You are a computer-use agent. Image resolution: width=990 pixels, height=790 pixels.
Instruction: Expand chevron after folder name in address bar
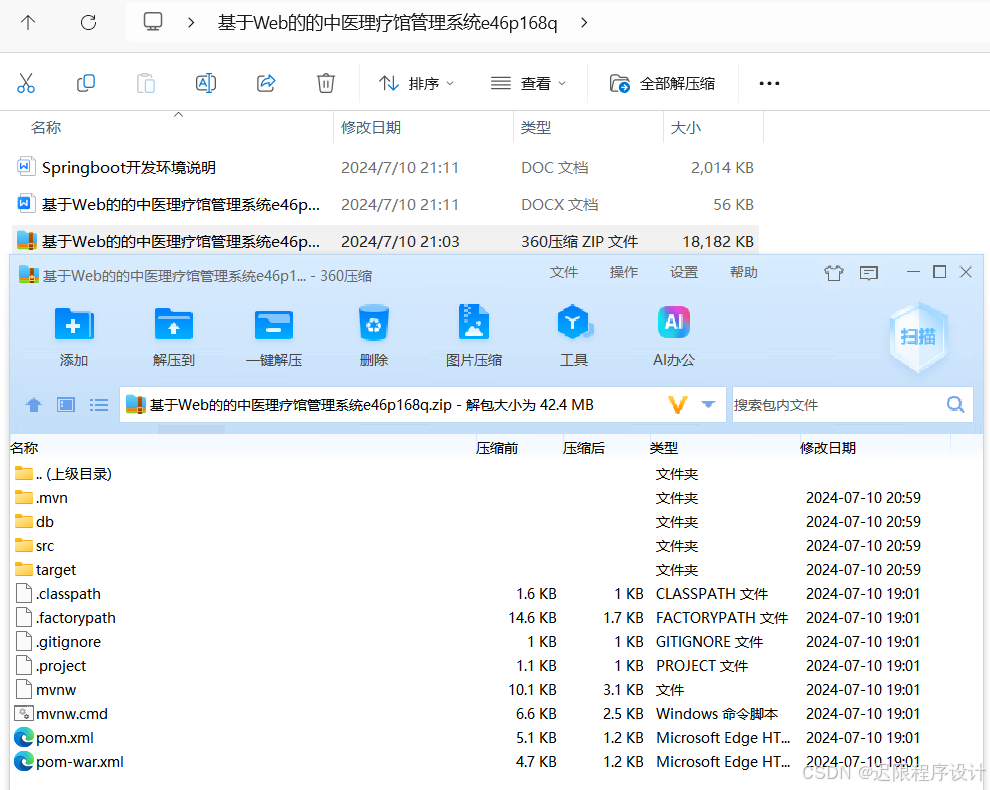584,23
